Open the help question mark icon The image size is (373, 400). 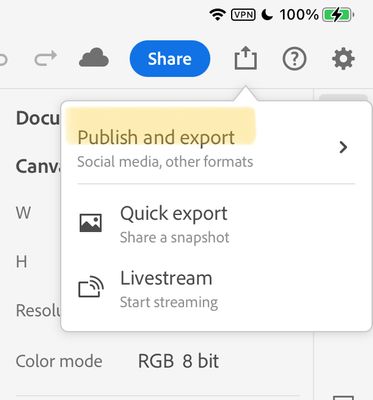pos(294,59)
